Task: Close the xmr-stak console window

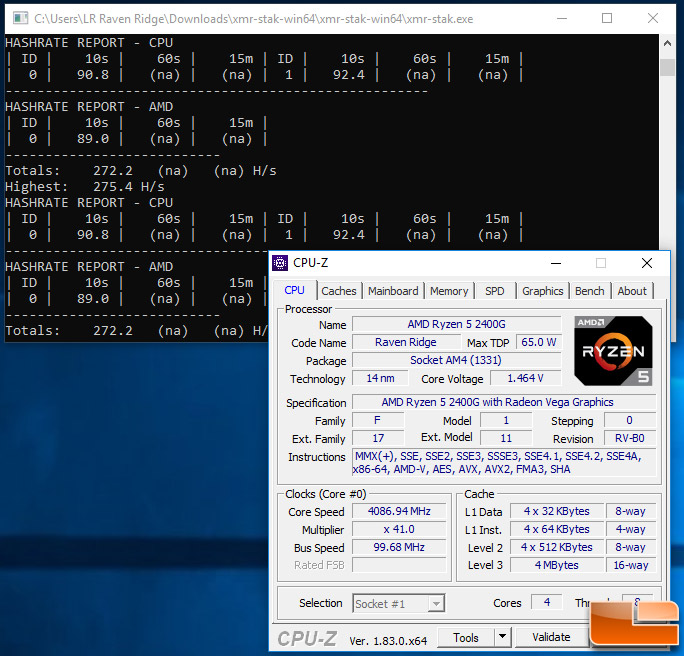Action: (653, 18)
